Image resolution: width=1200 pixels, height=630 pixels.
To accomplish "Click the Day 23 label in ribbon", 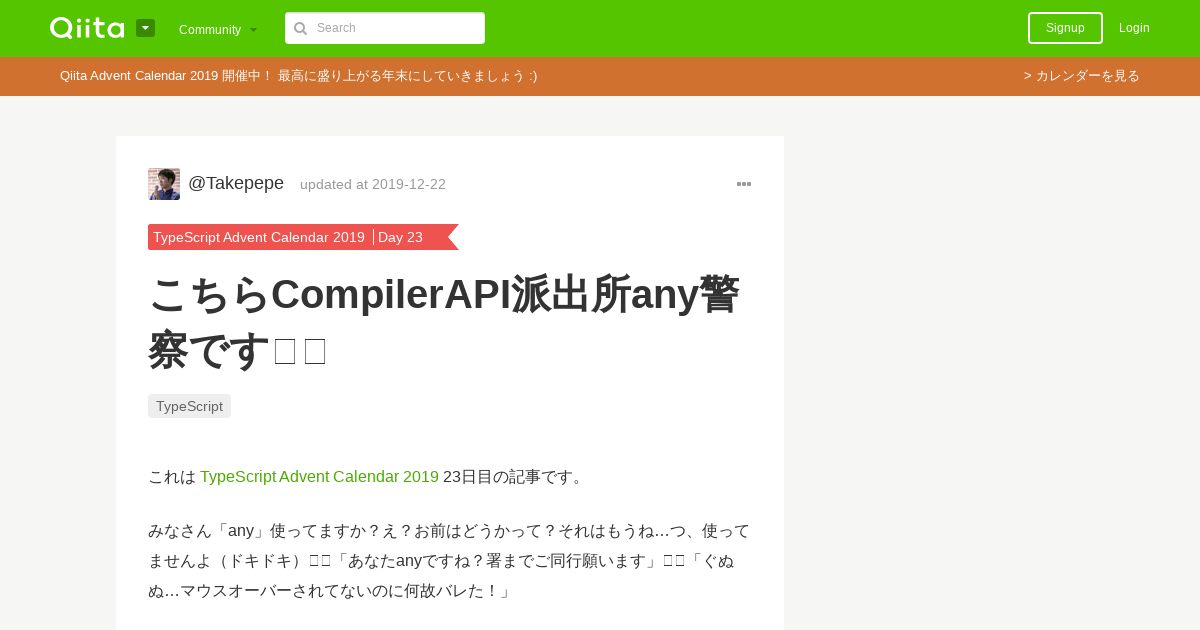I will 400,237.
